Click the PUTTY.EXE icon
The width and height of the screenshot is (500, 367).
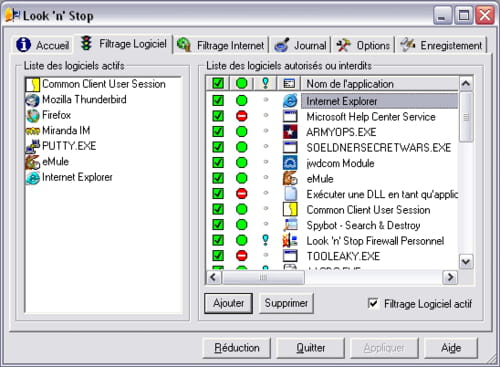pyautogui.click(x=33, y=146)
